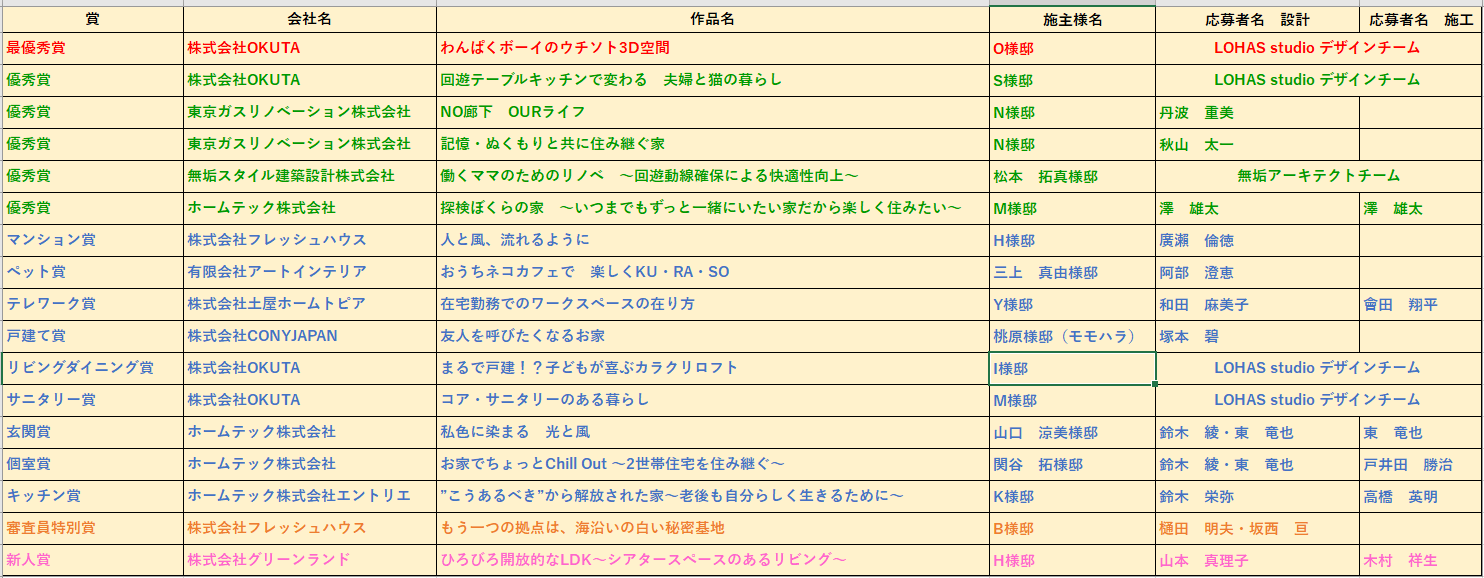Select the マンション賞 cell

pos(93,240)
